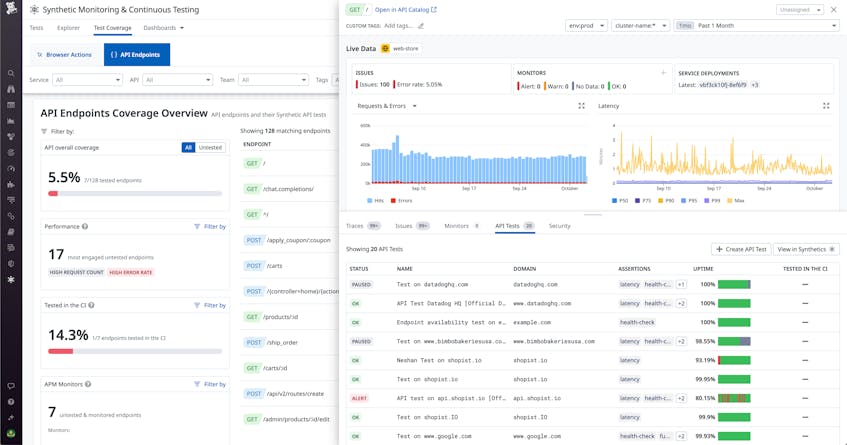Click the Tested in the CI progress bar
This screenshot has width=847, height=445.
(135, 351)
